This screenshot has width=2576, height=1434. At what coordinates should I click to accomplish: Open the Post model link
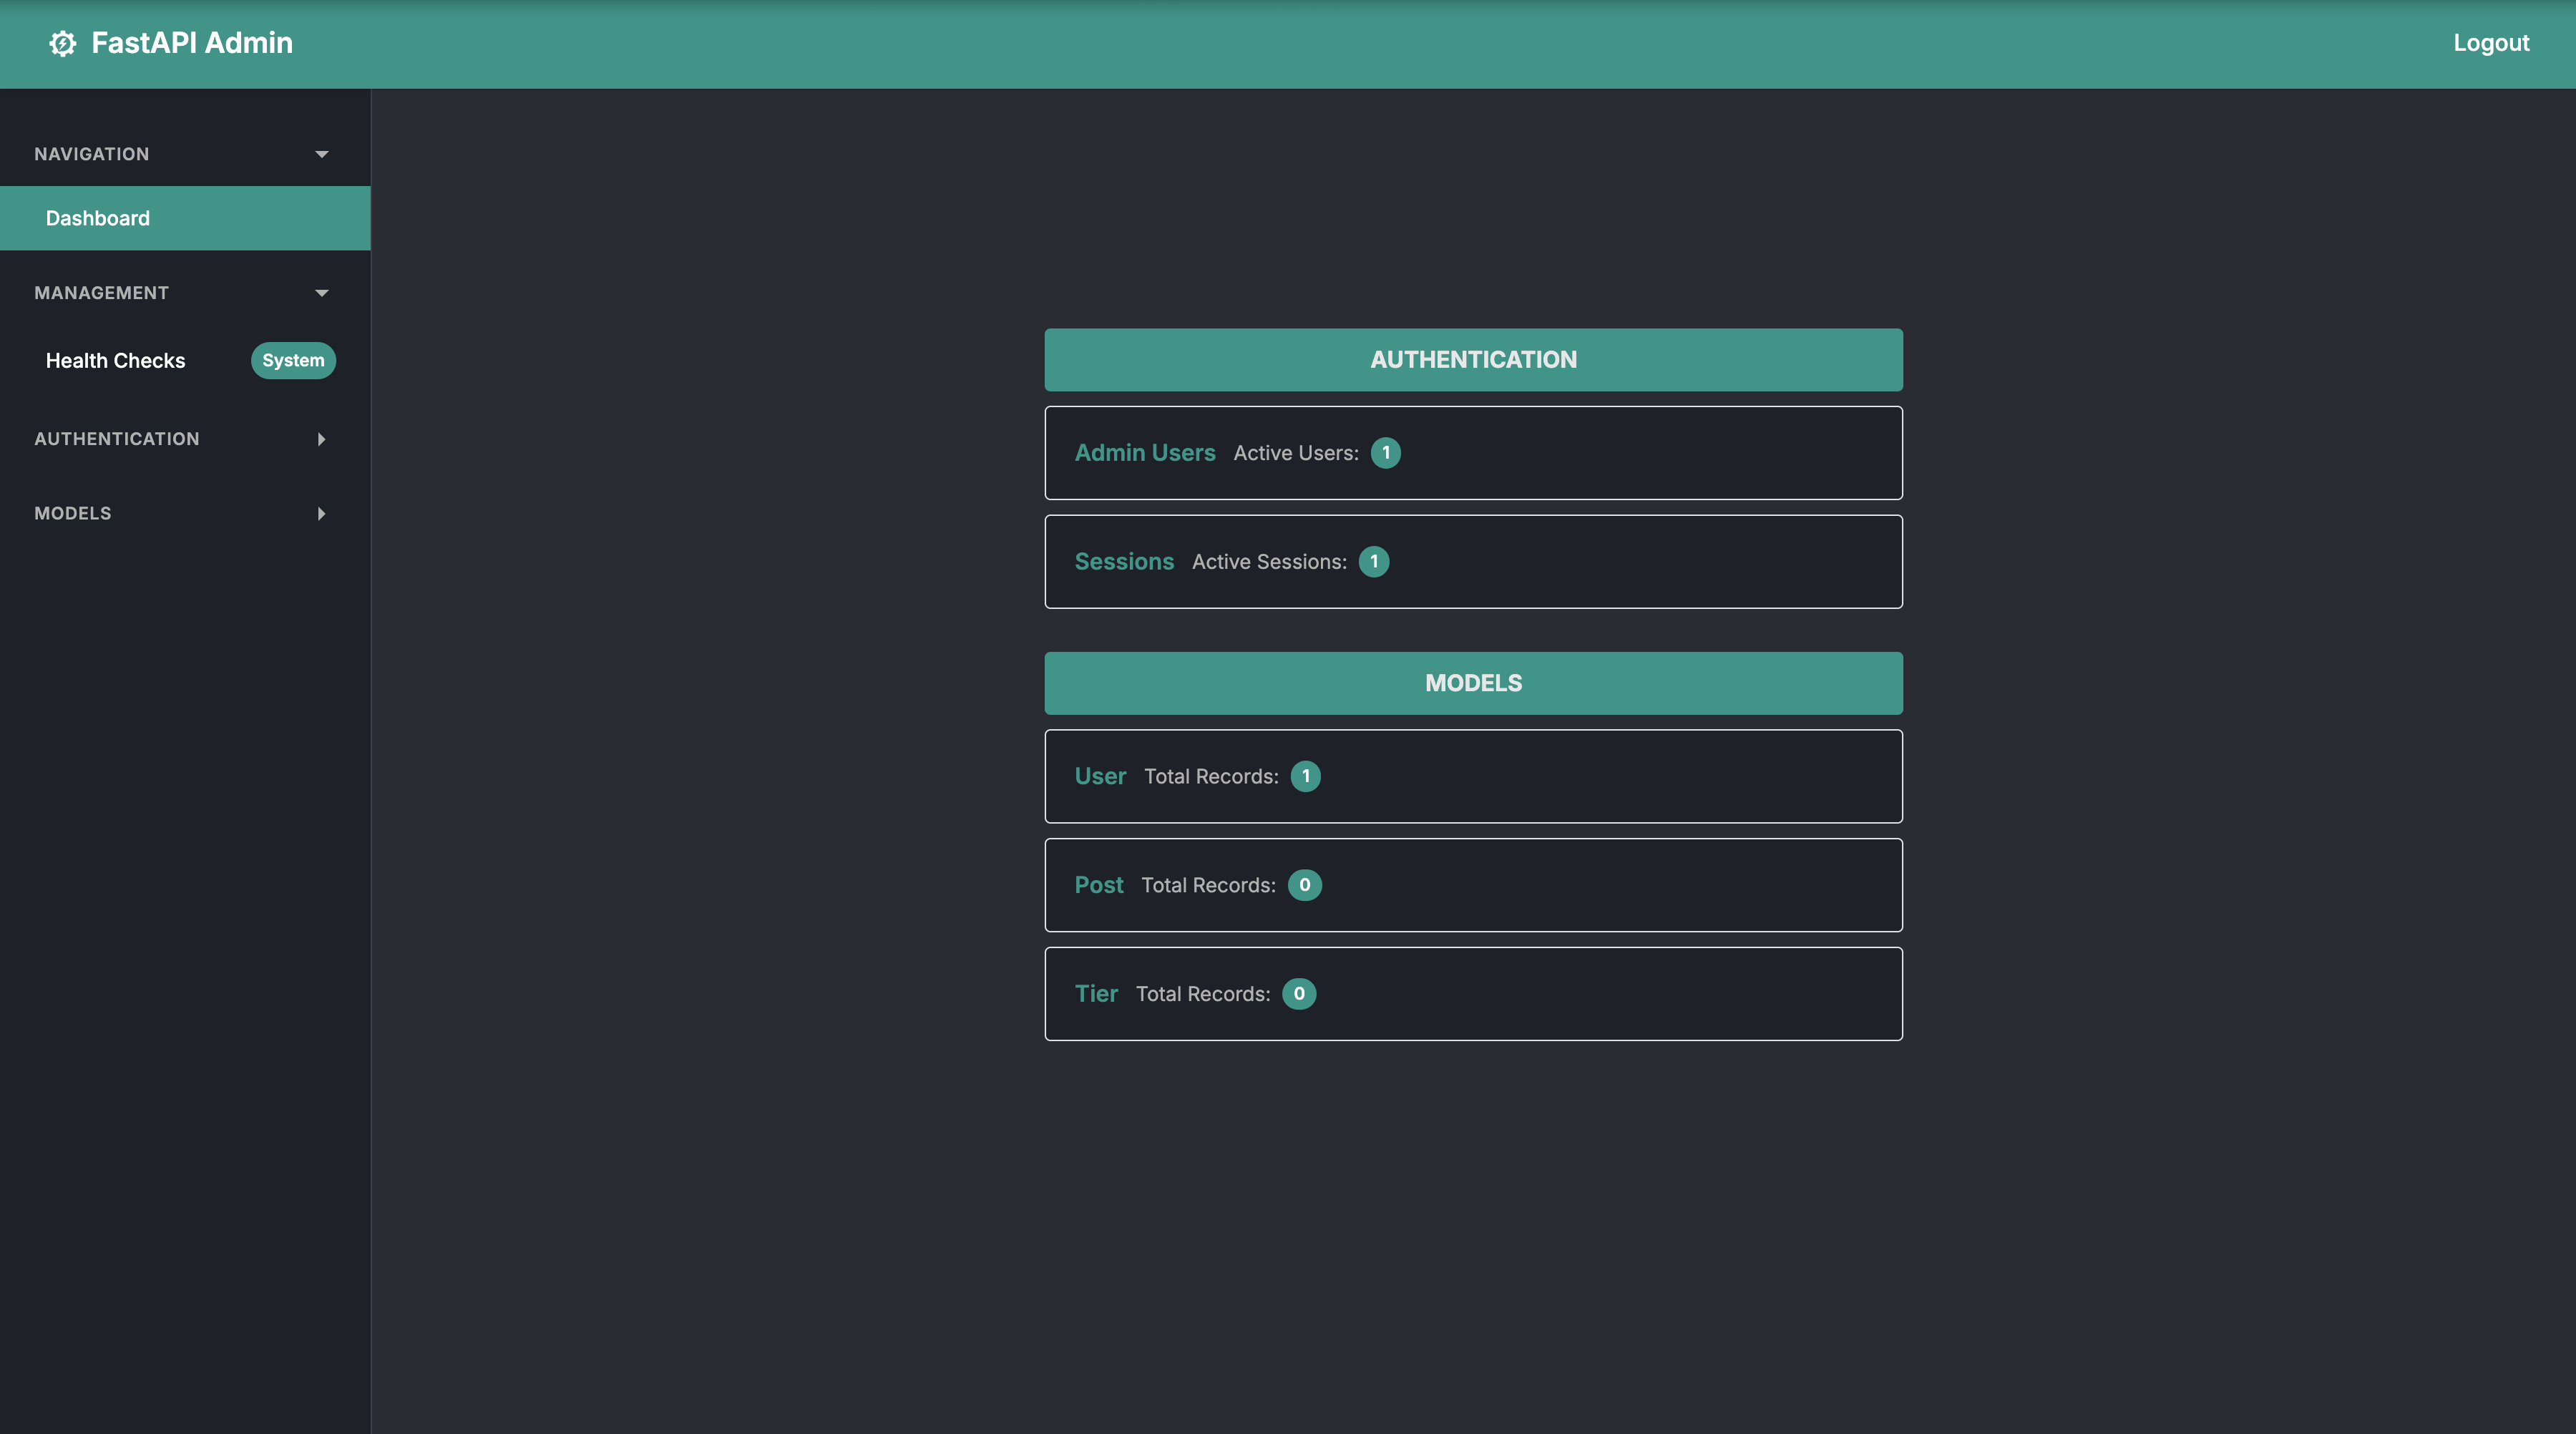(x=1099, y=885)
